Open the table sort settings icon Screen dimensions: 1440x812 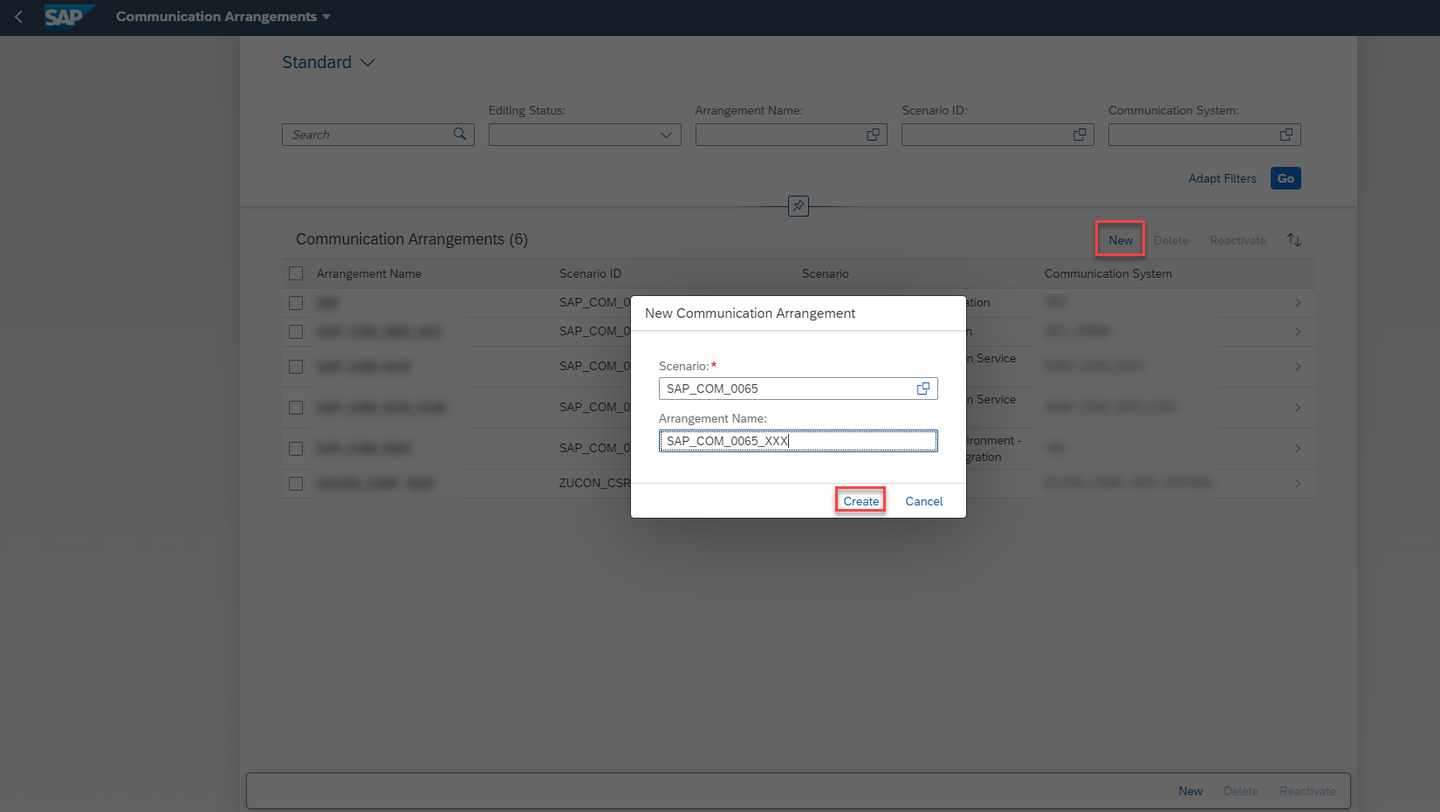(1294, 240)
